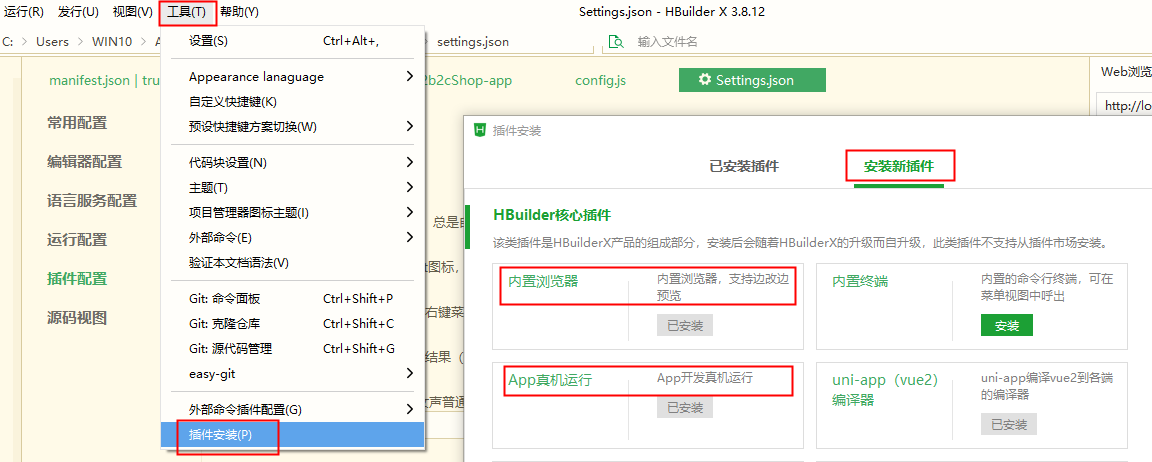
Task: Click the HBuilder logo in 插件安装 dialog
Action: point(480,130)
